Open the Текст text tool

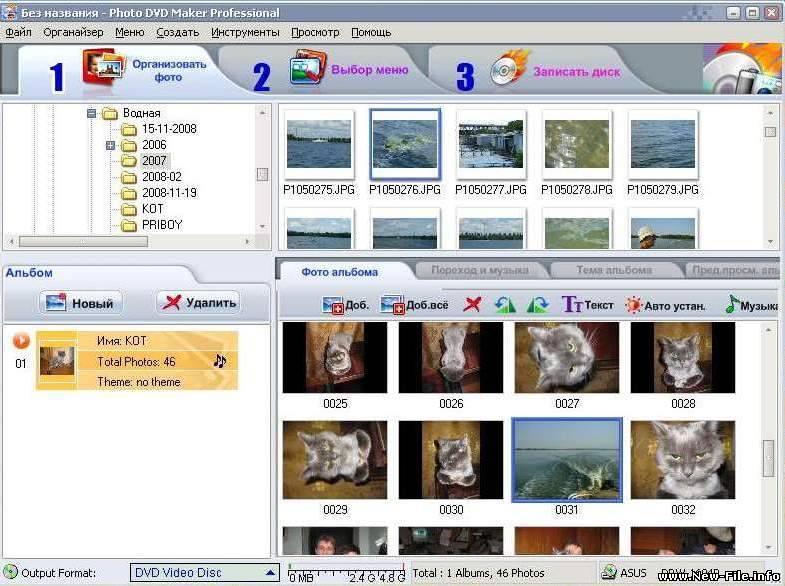[x=588, y=304]
